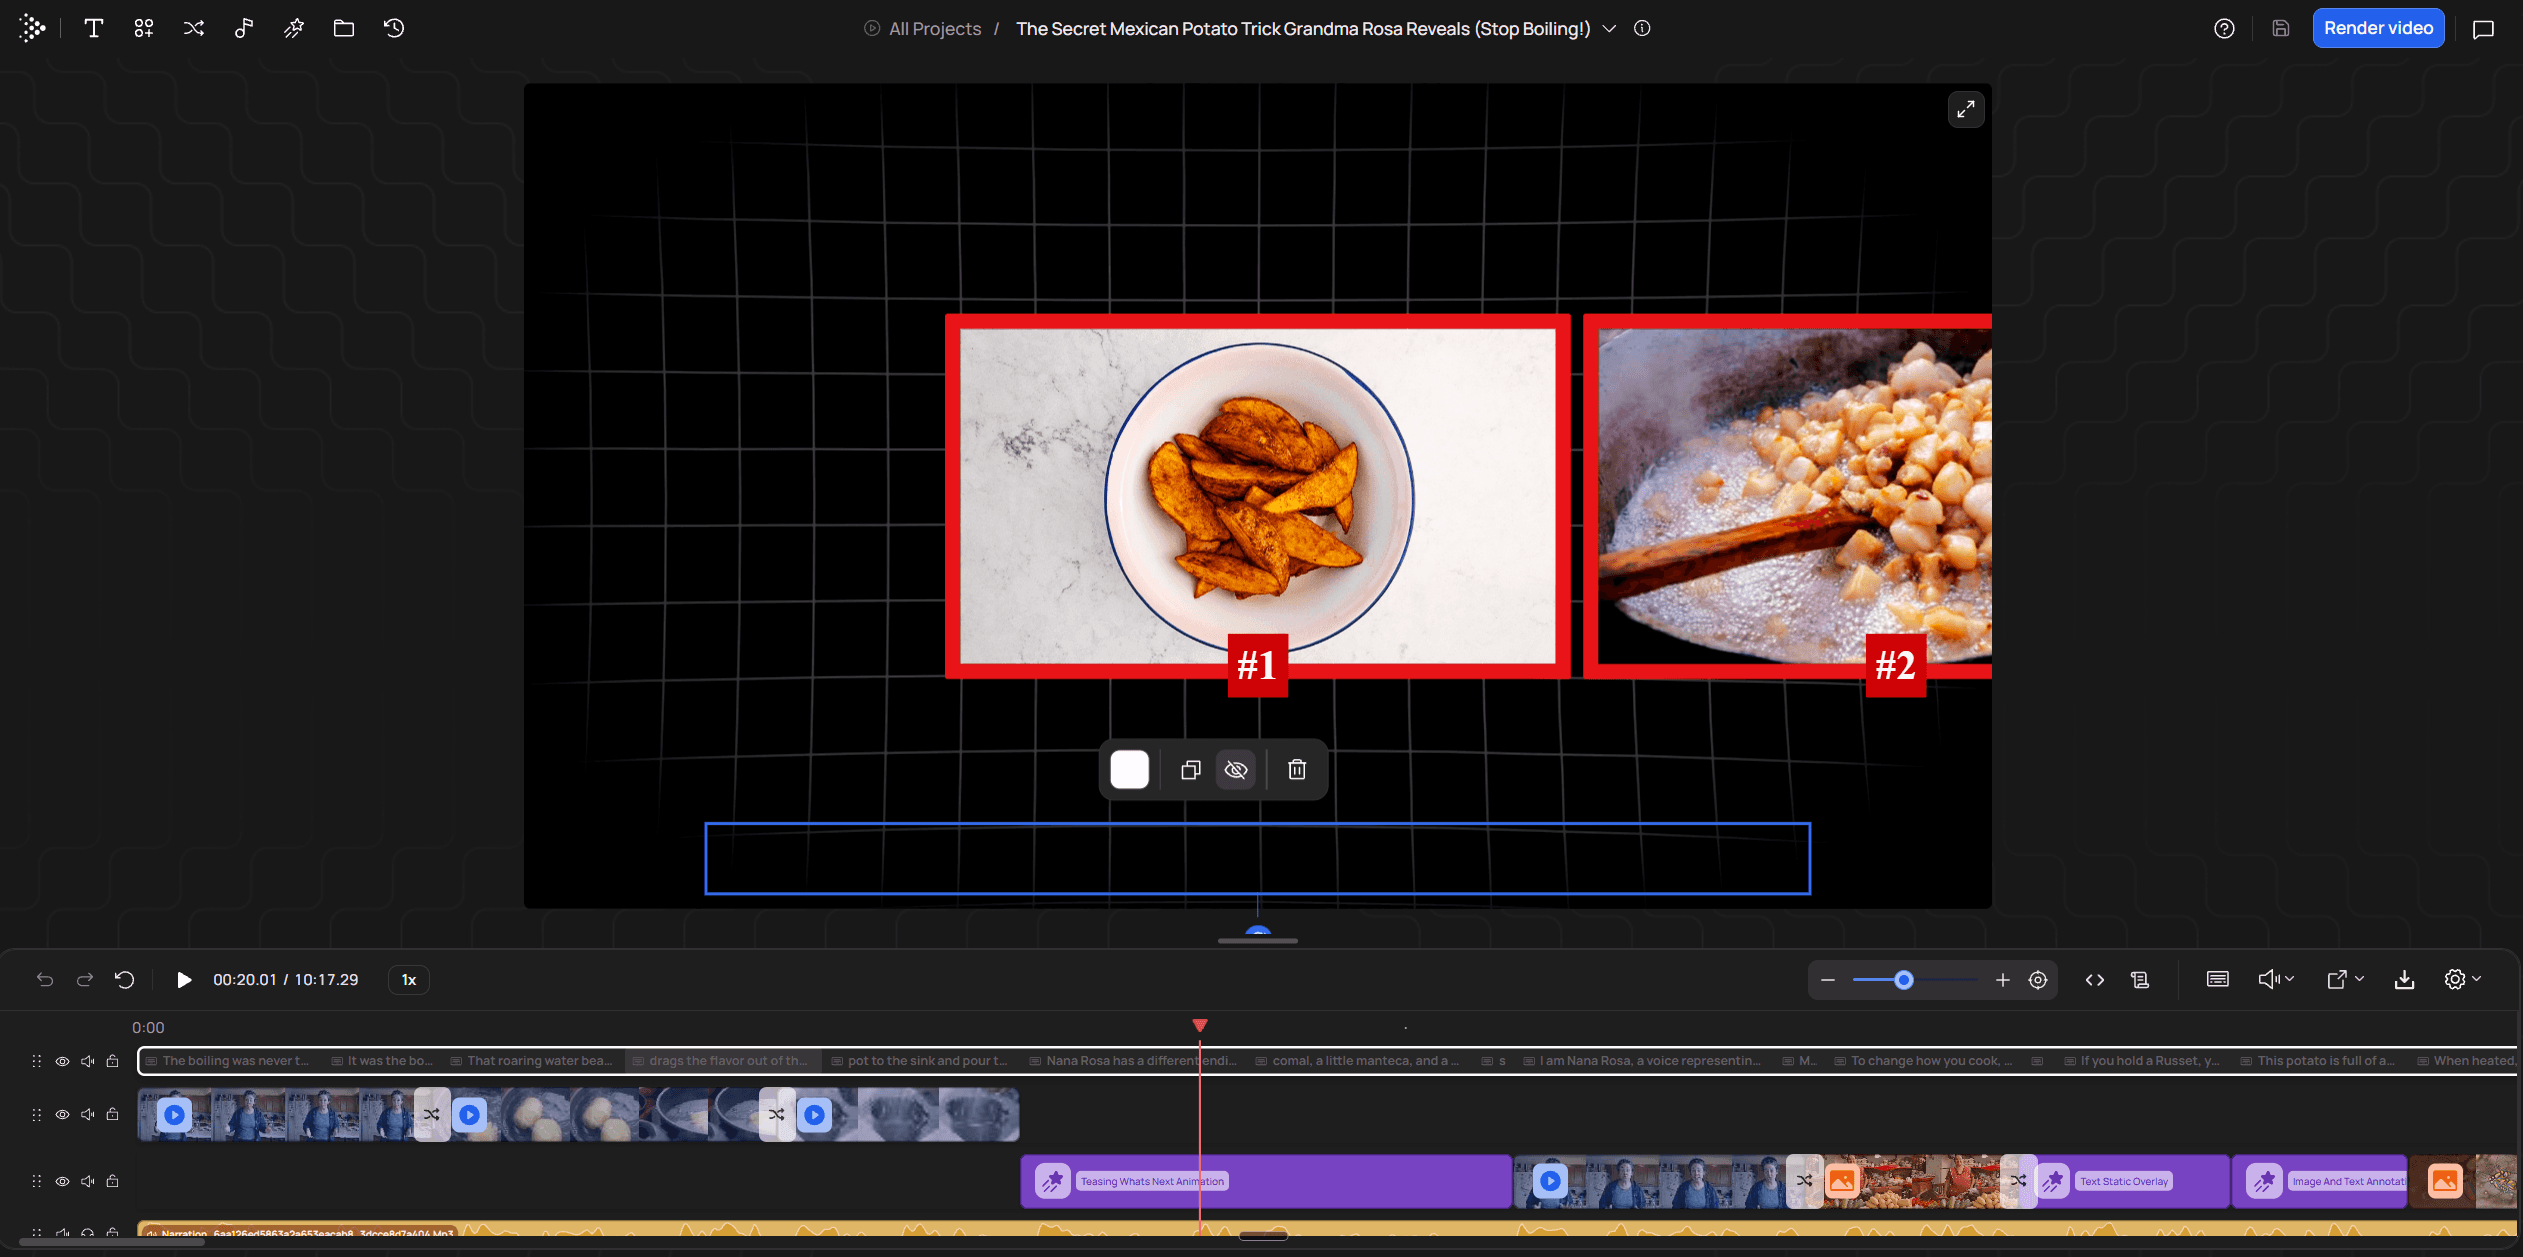Click the Render video button
Image resolution: width=2523 pixels, height=1257 pixels.
[2378, 28]
